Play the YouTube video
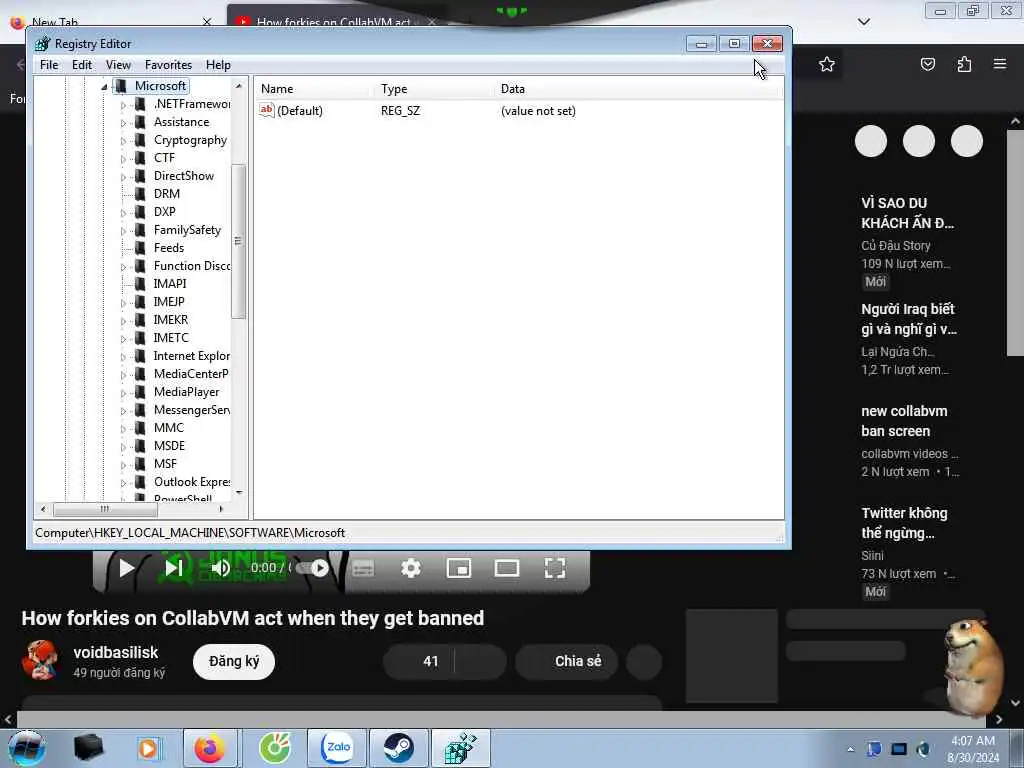This screenshot has height=768, width=1024. (x=127, y=568)
